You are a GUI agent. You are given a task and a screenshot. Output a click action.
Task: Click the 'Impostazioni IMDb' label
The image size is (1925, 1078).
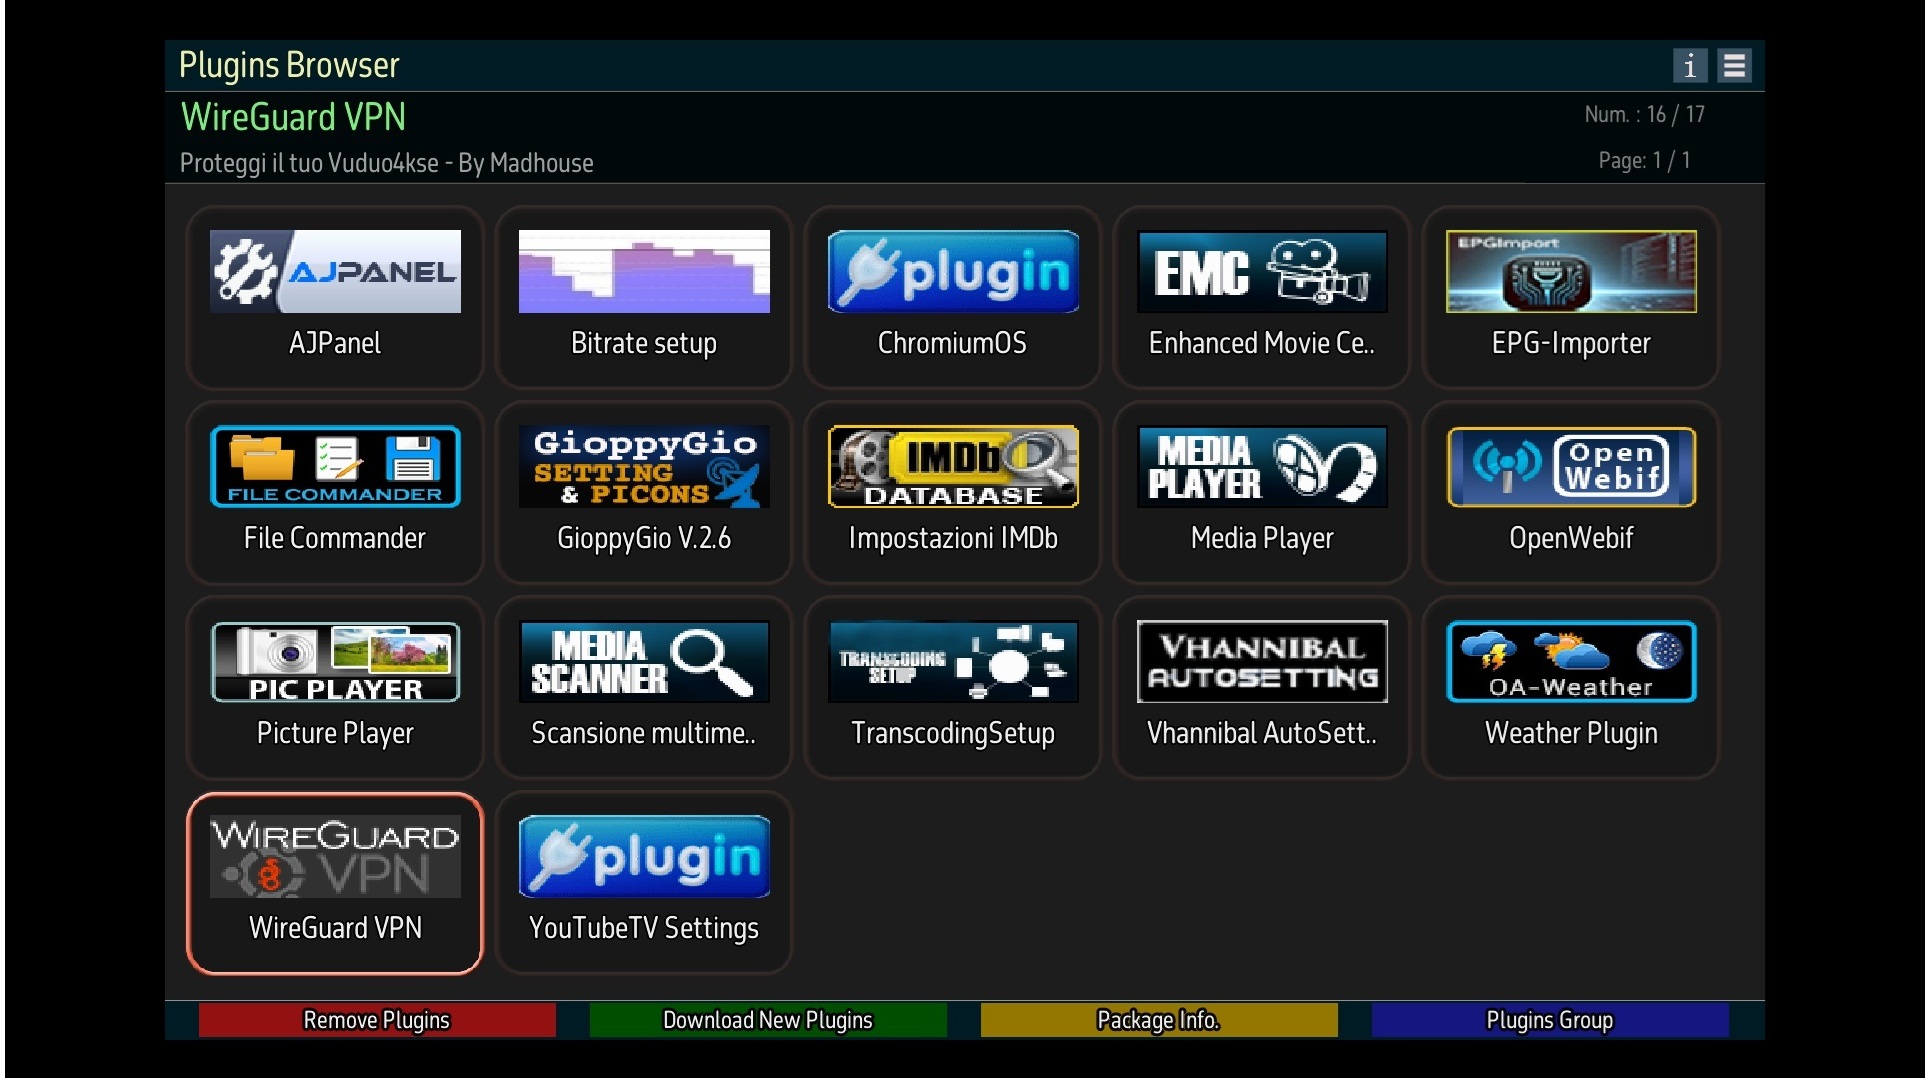point(953,538)
